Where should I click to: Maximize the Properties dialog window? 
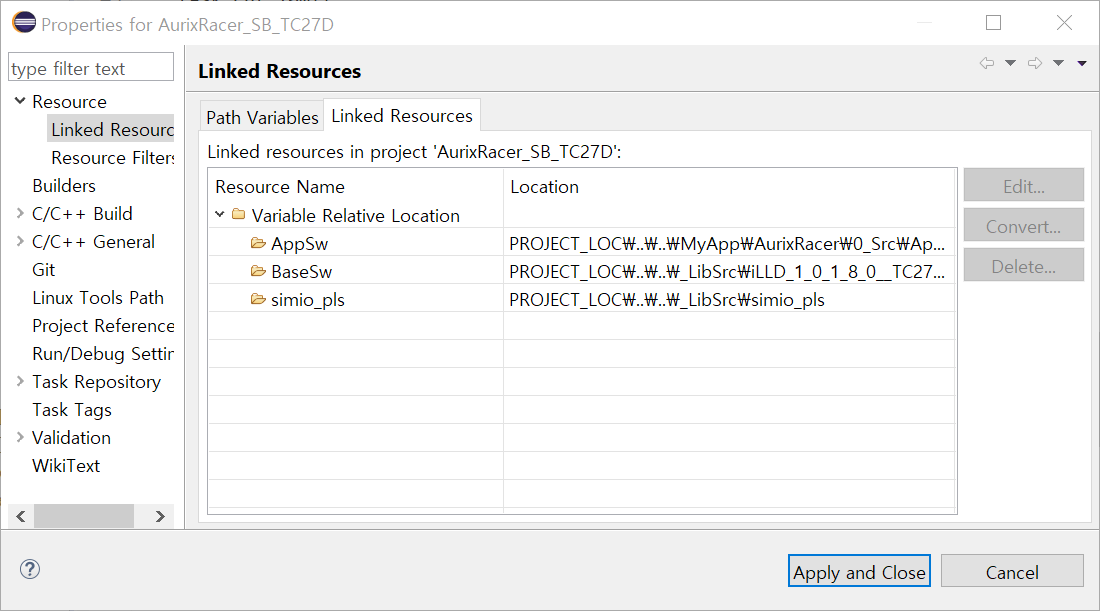click(993, 22)
